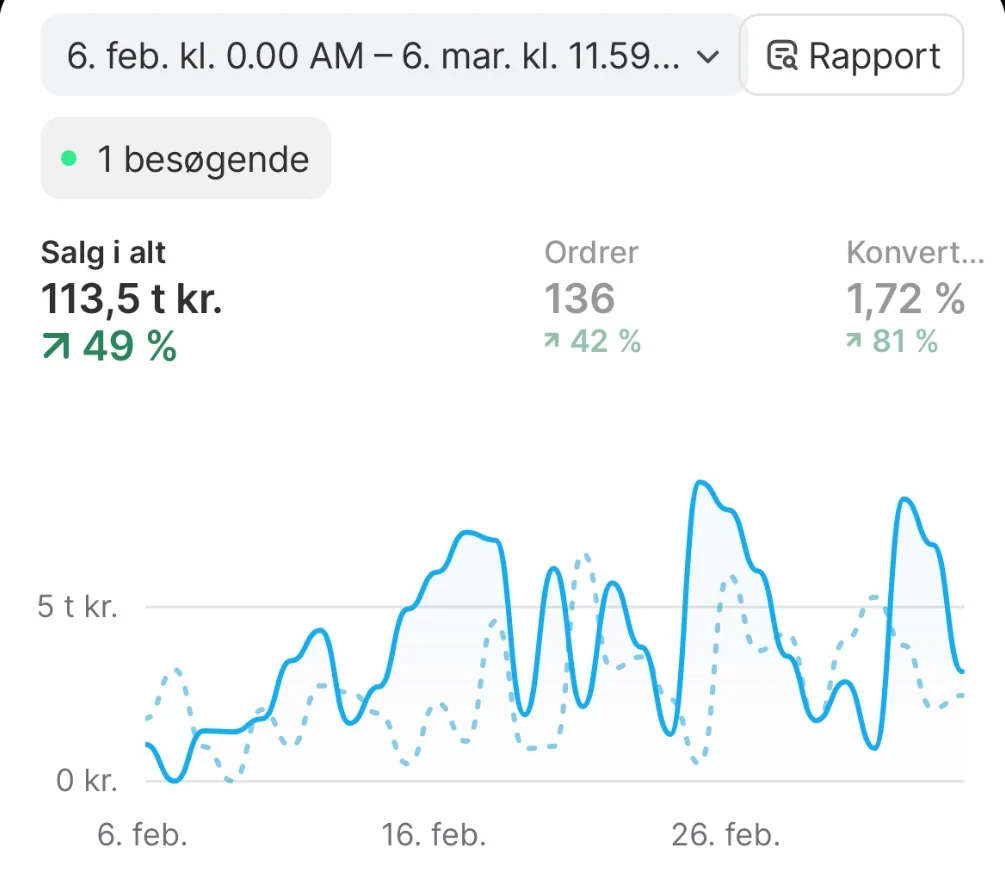Click the 1,72 % conversion rate value
The image size is (1005, 870).
[x=905, y=299]
